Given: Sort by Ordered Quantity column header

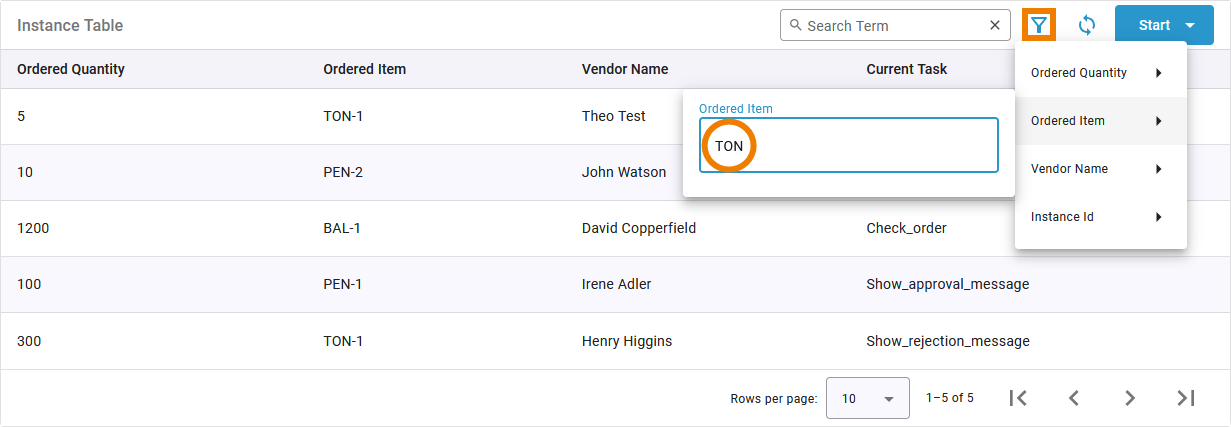Looking at the screenshot, I should pos(71,69).
